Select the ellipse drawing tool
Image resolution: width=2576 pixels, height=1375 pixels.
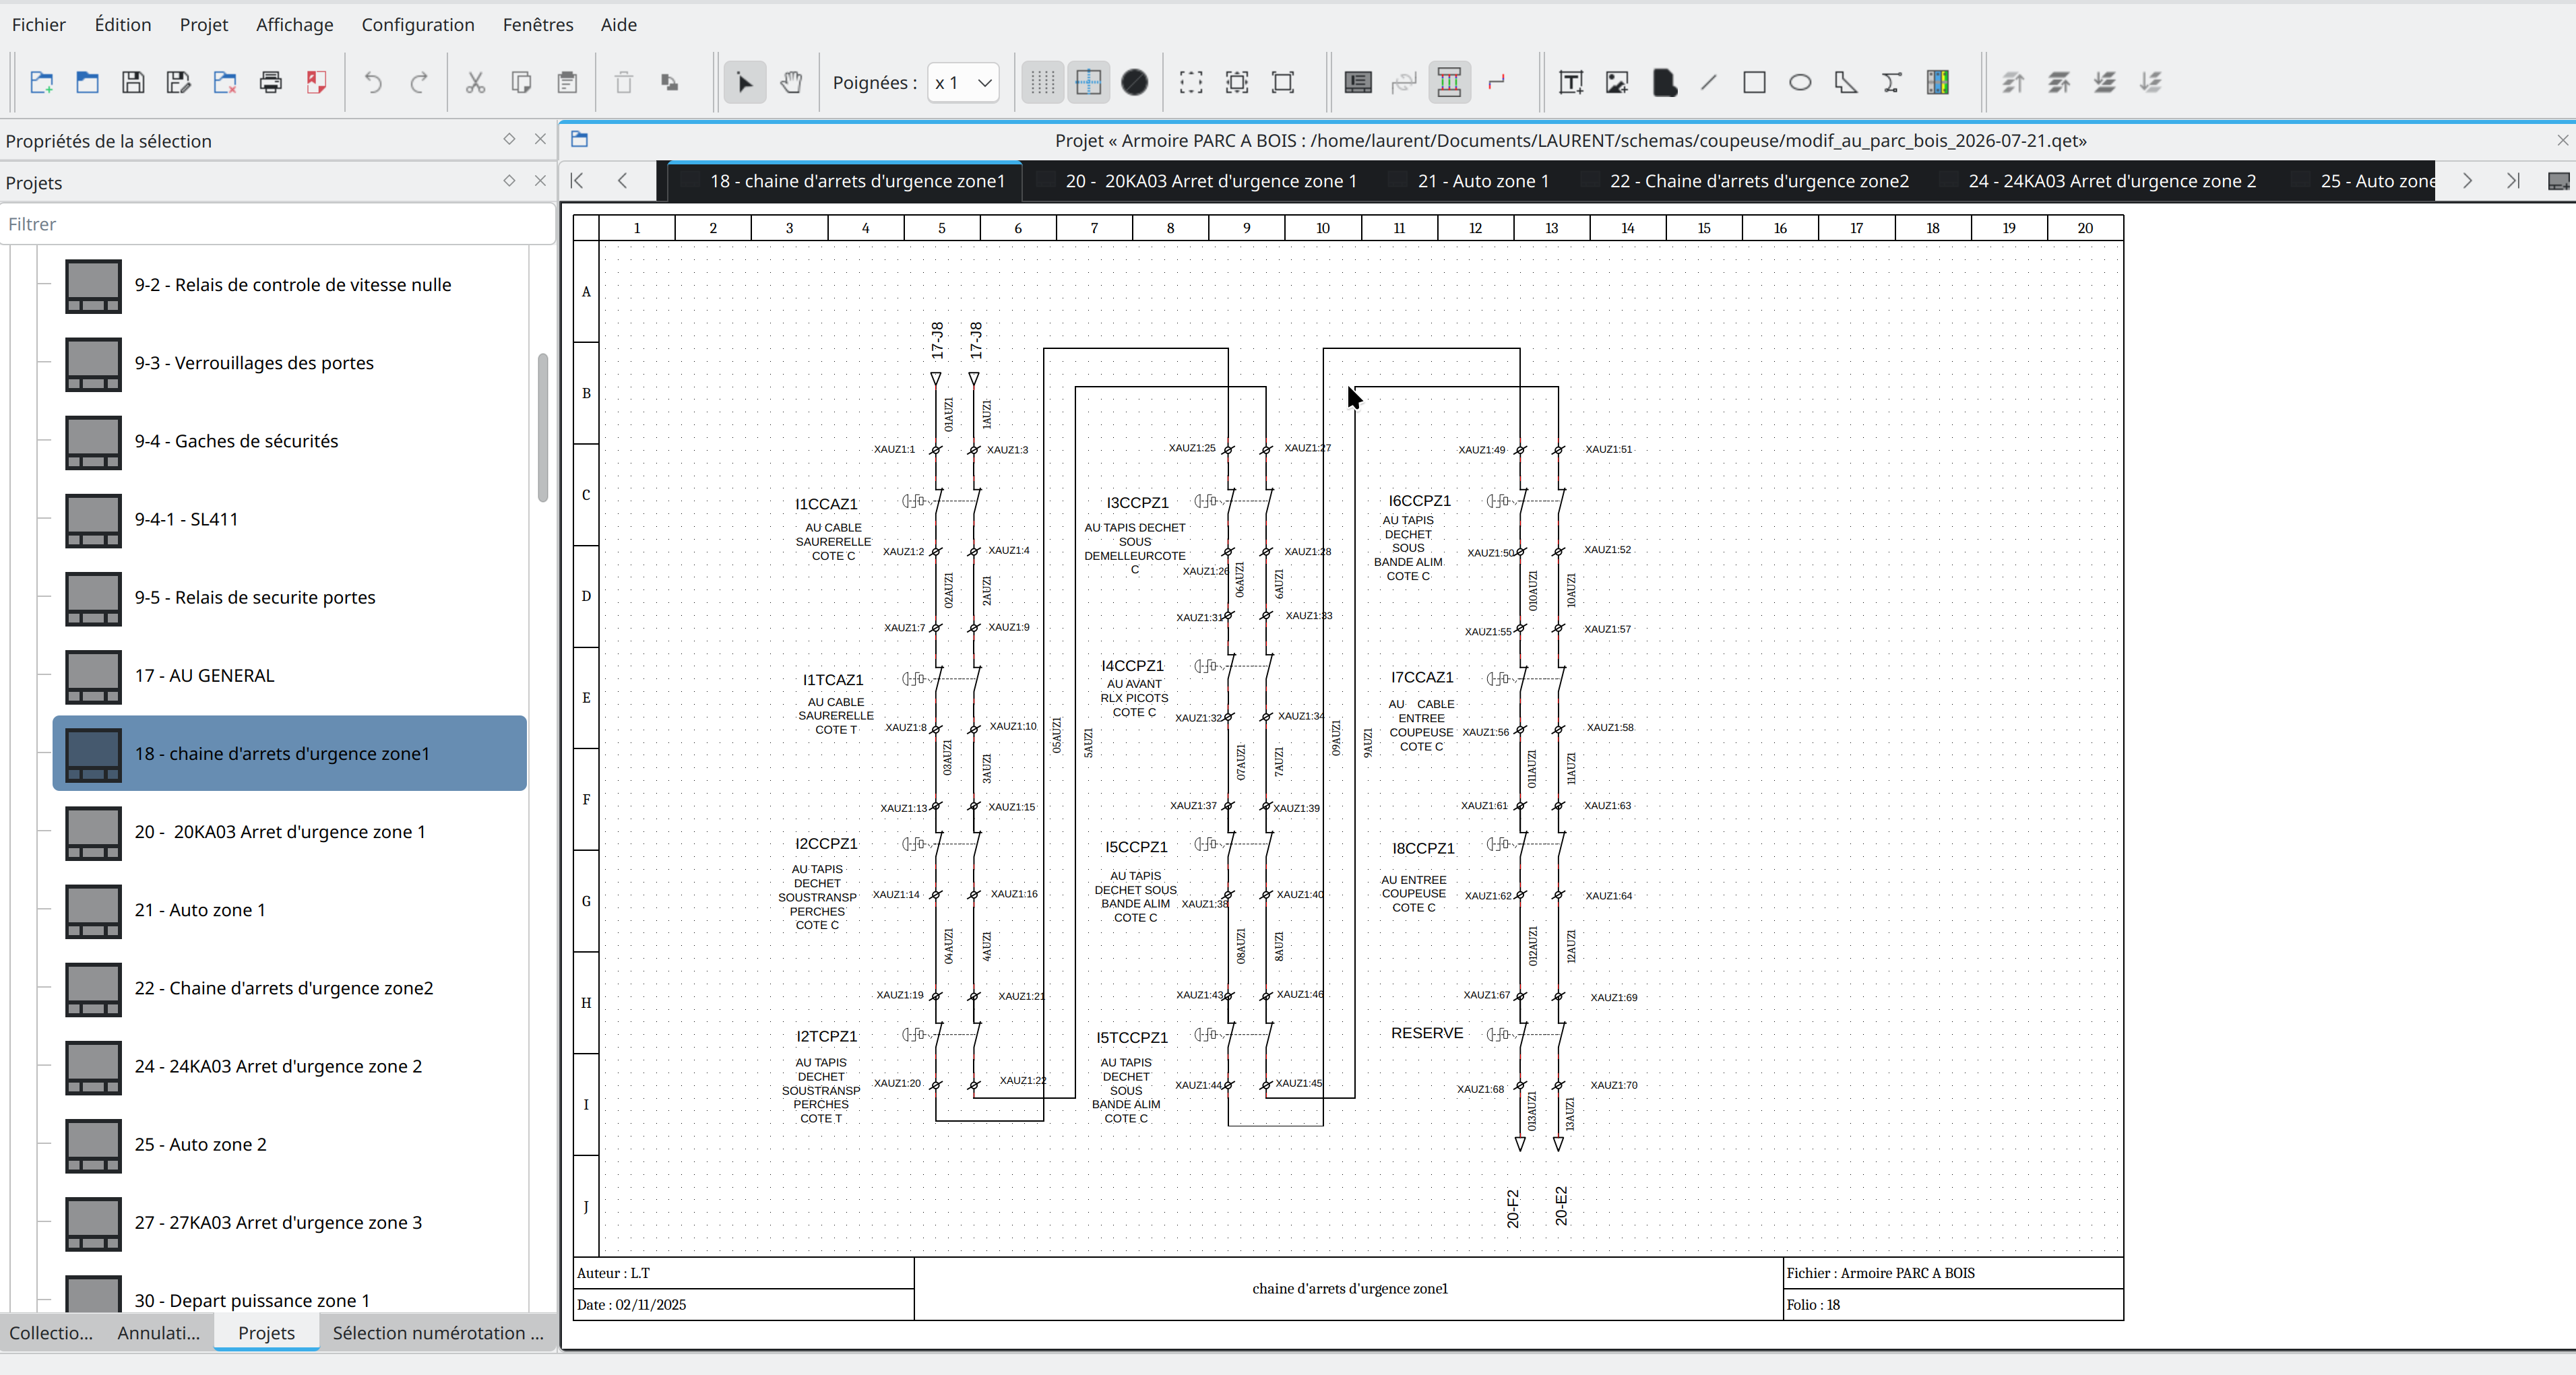tap(1800, 83)
